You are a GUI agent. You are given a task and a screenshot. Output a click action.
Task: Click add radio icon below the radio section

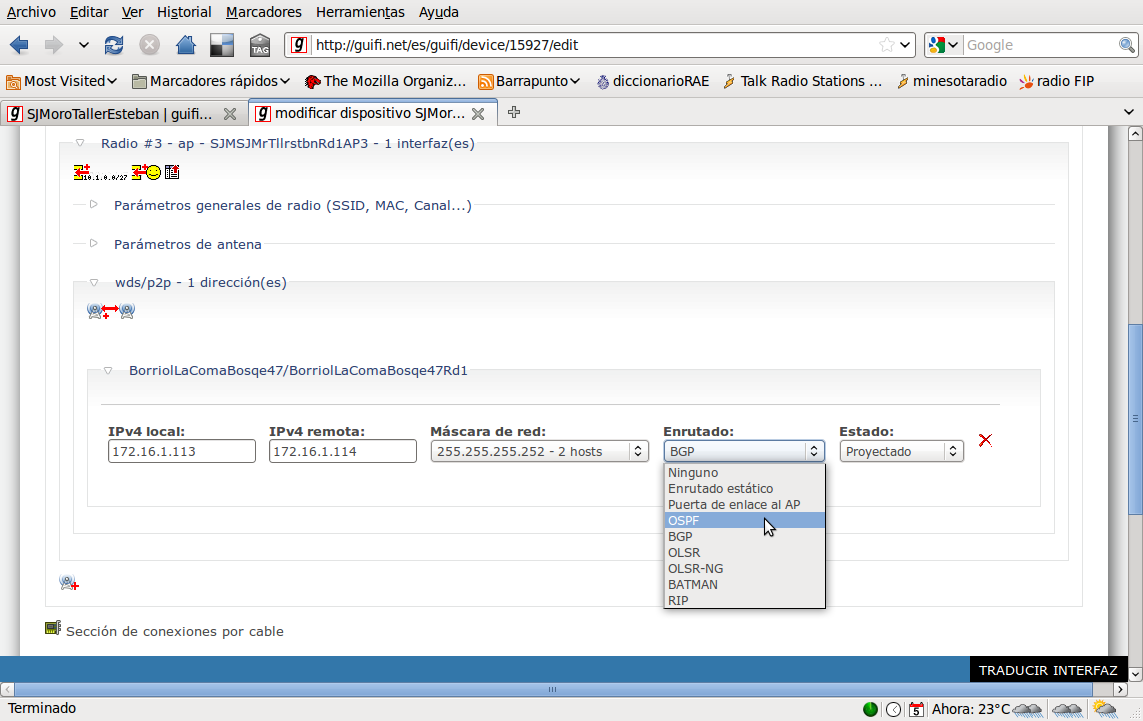69,583
